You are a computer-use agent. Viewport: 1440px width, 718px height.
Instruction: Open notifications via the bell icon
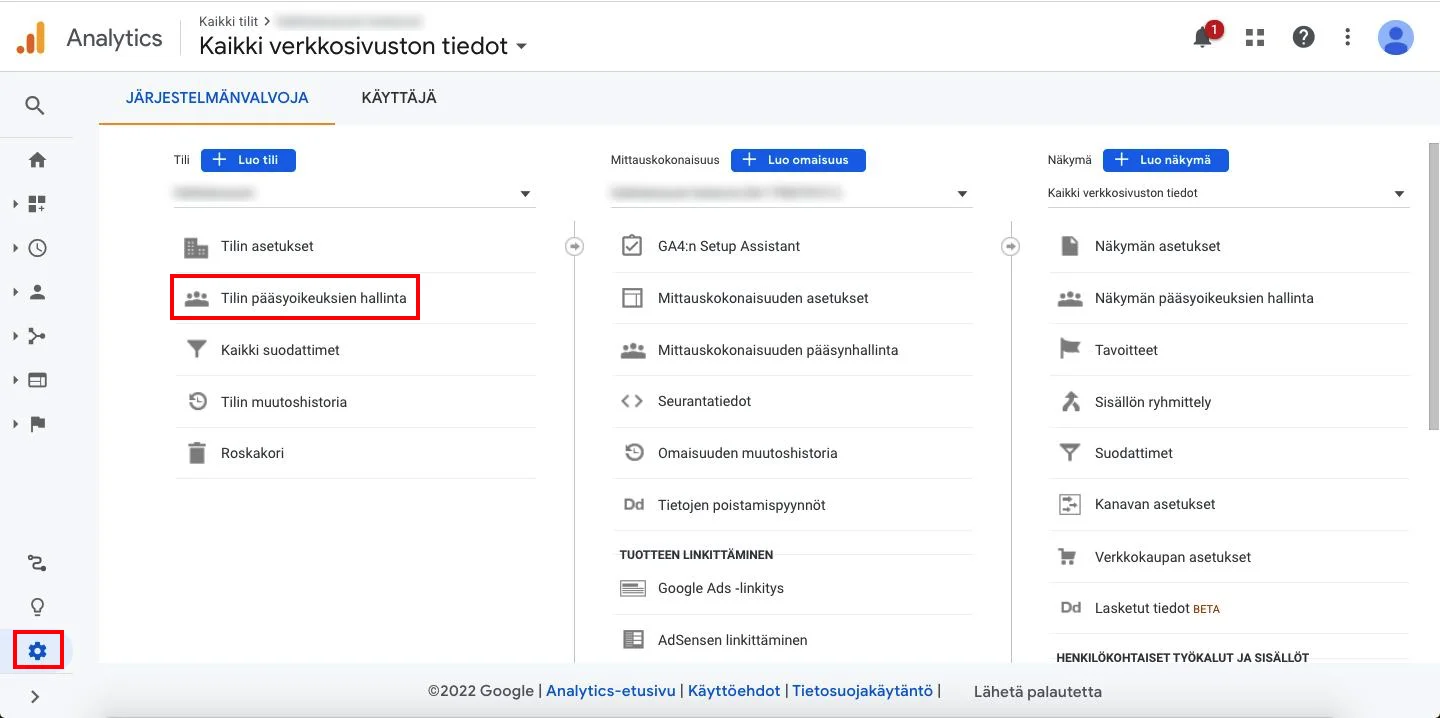(1203, 36)
